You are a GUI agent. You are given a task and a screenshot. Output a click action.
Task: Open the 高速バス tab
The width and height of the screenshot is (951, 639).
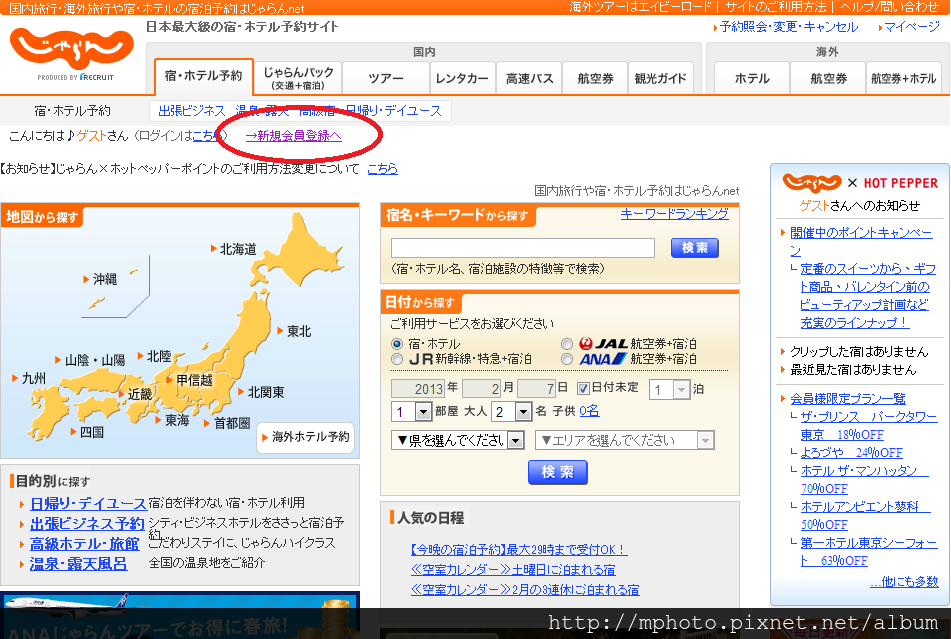pyautogui.click(x=529, y=78)
